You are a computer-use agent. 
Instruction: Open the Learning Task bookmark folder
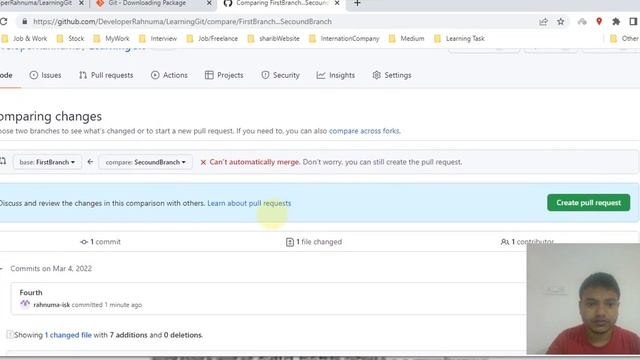point(459,39)
